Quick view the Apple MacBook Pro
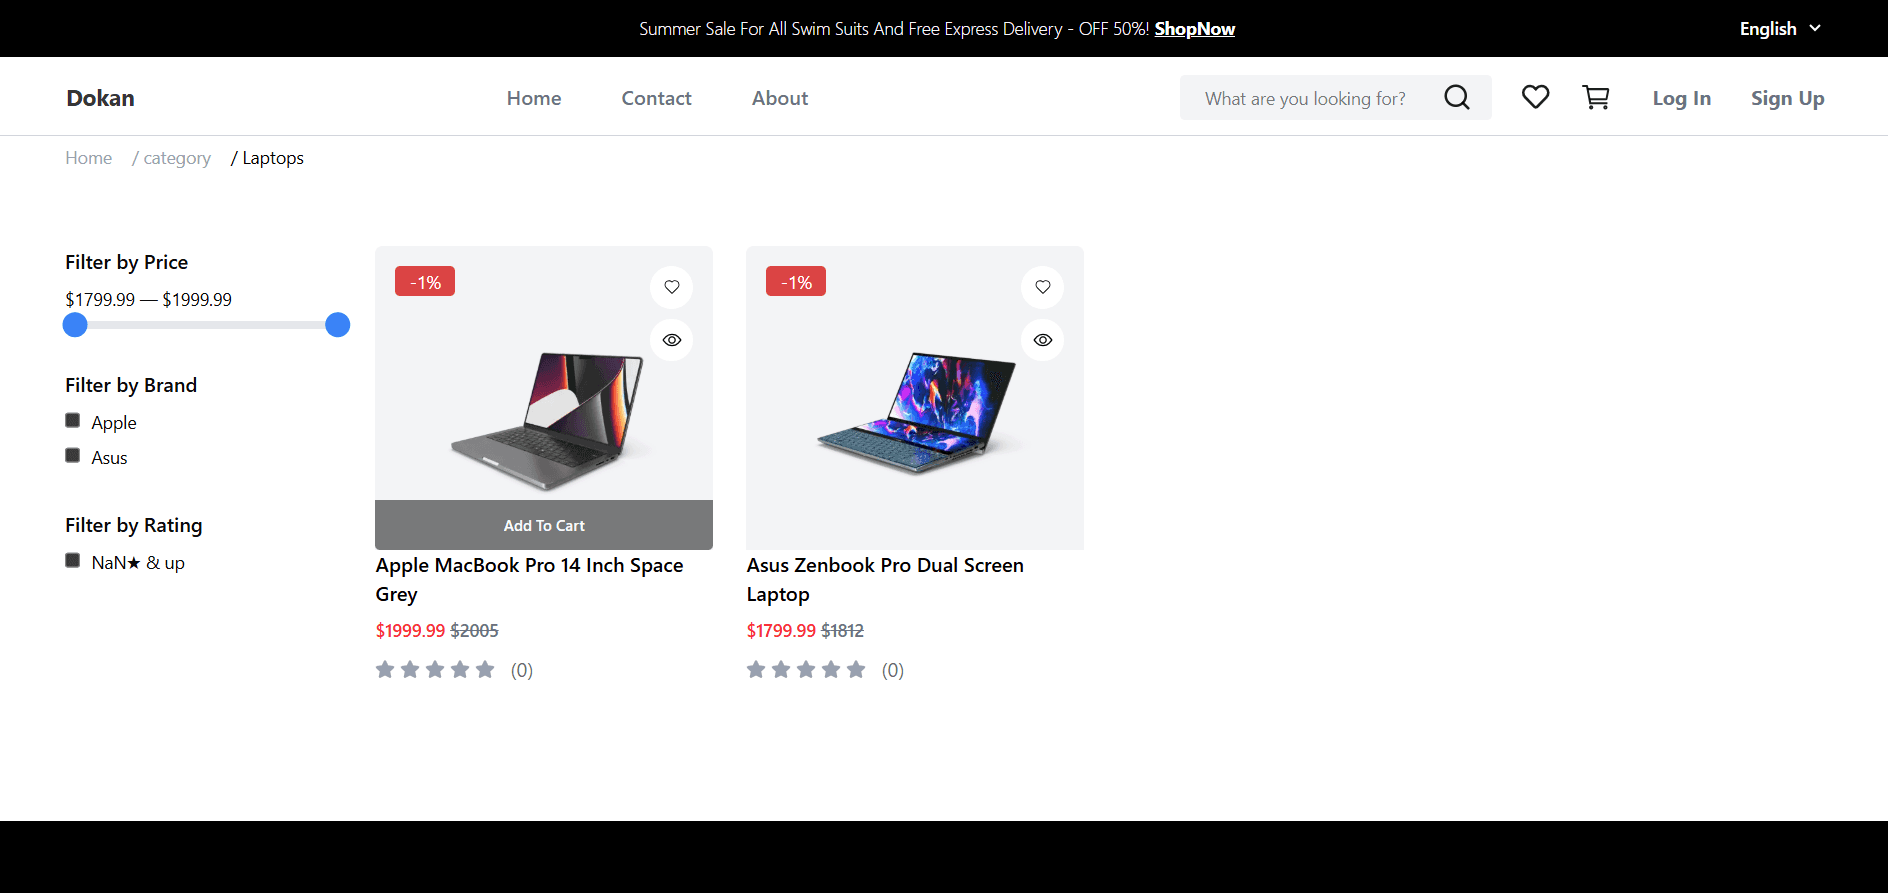The image size is (1888, 893). 671,340
